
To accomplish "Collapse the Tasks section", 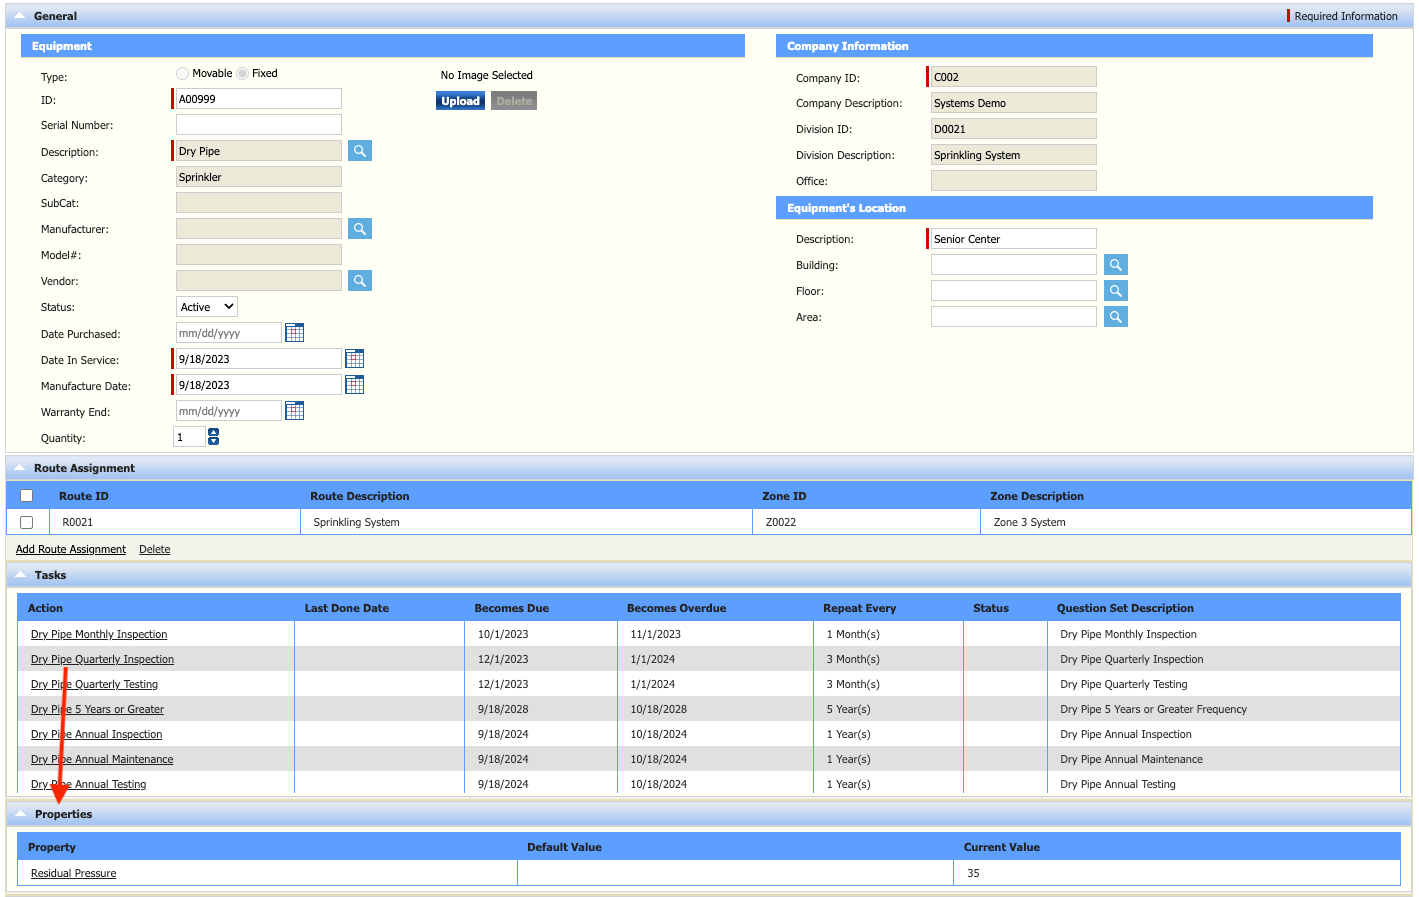I will (22, 575).
